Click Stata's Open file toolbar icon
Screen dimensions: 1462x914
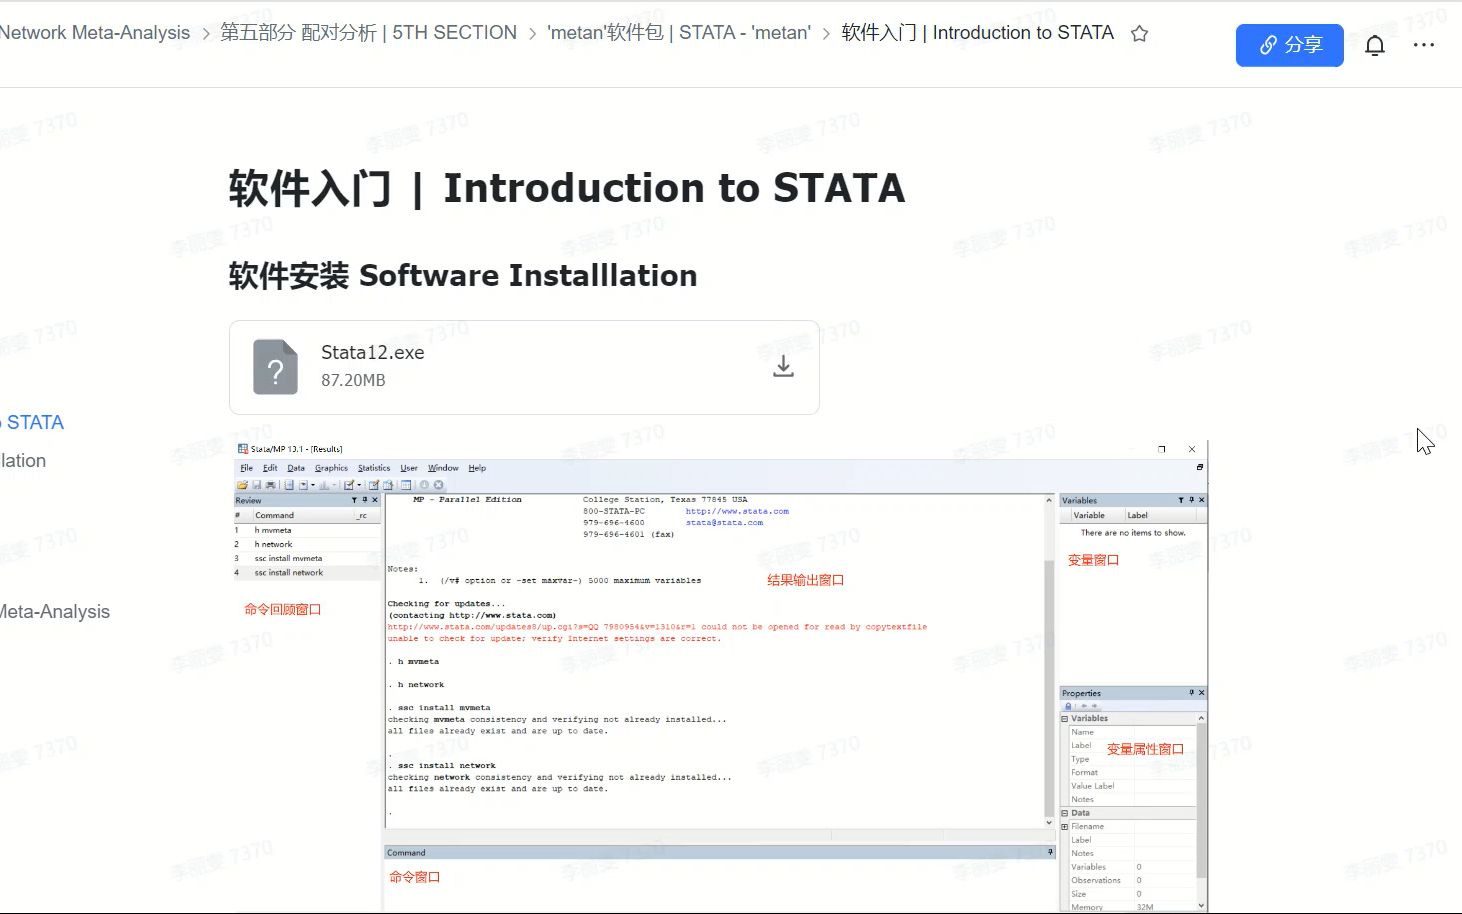click(x=242, y=485)
